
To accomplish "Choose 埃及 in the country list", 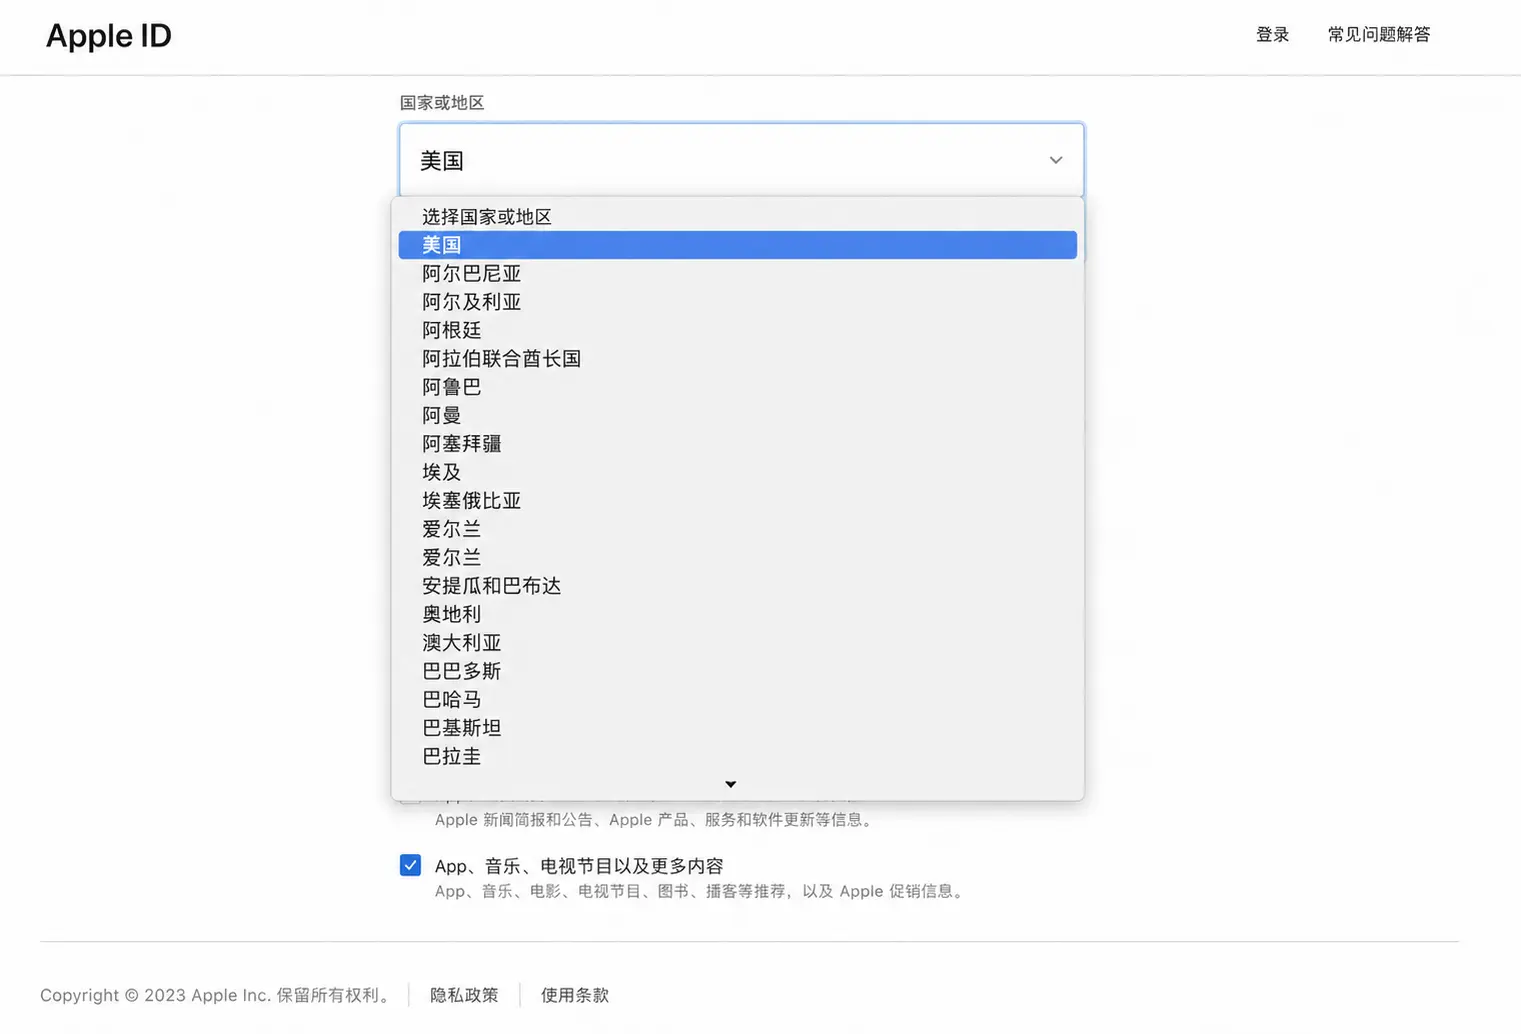I will click(x=738, y=472).
